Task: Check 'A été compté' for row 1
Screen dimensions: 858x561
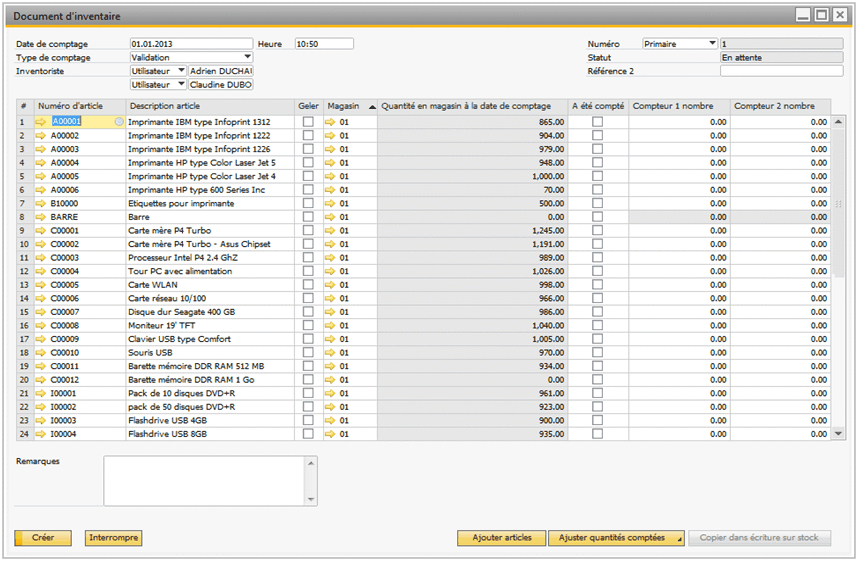Action: tap(597, 121)
